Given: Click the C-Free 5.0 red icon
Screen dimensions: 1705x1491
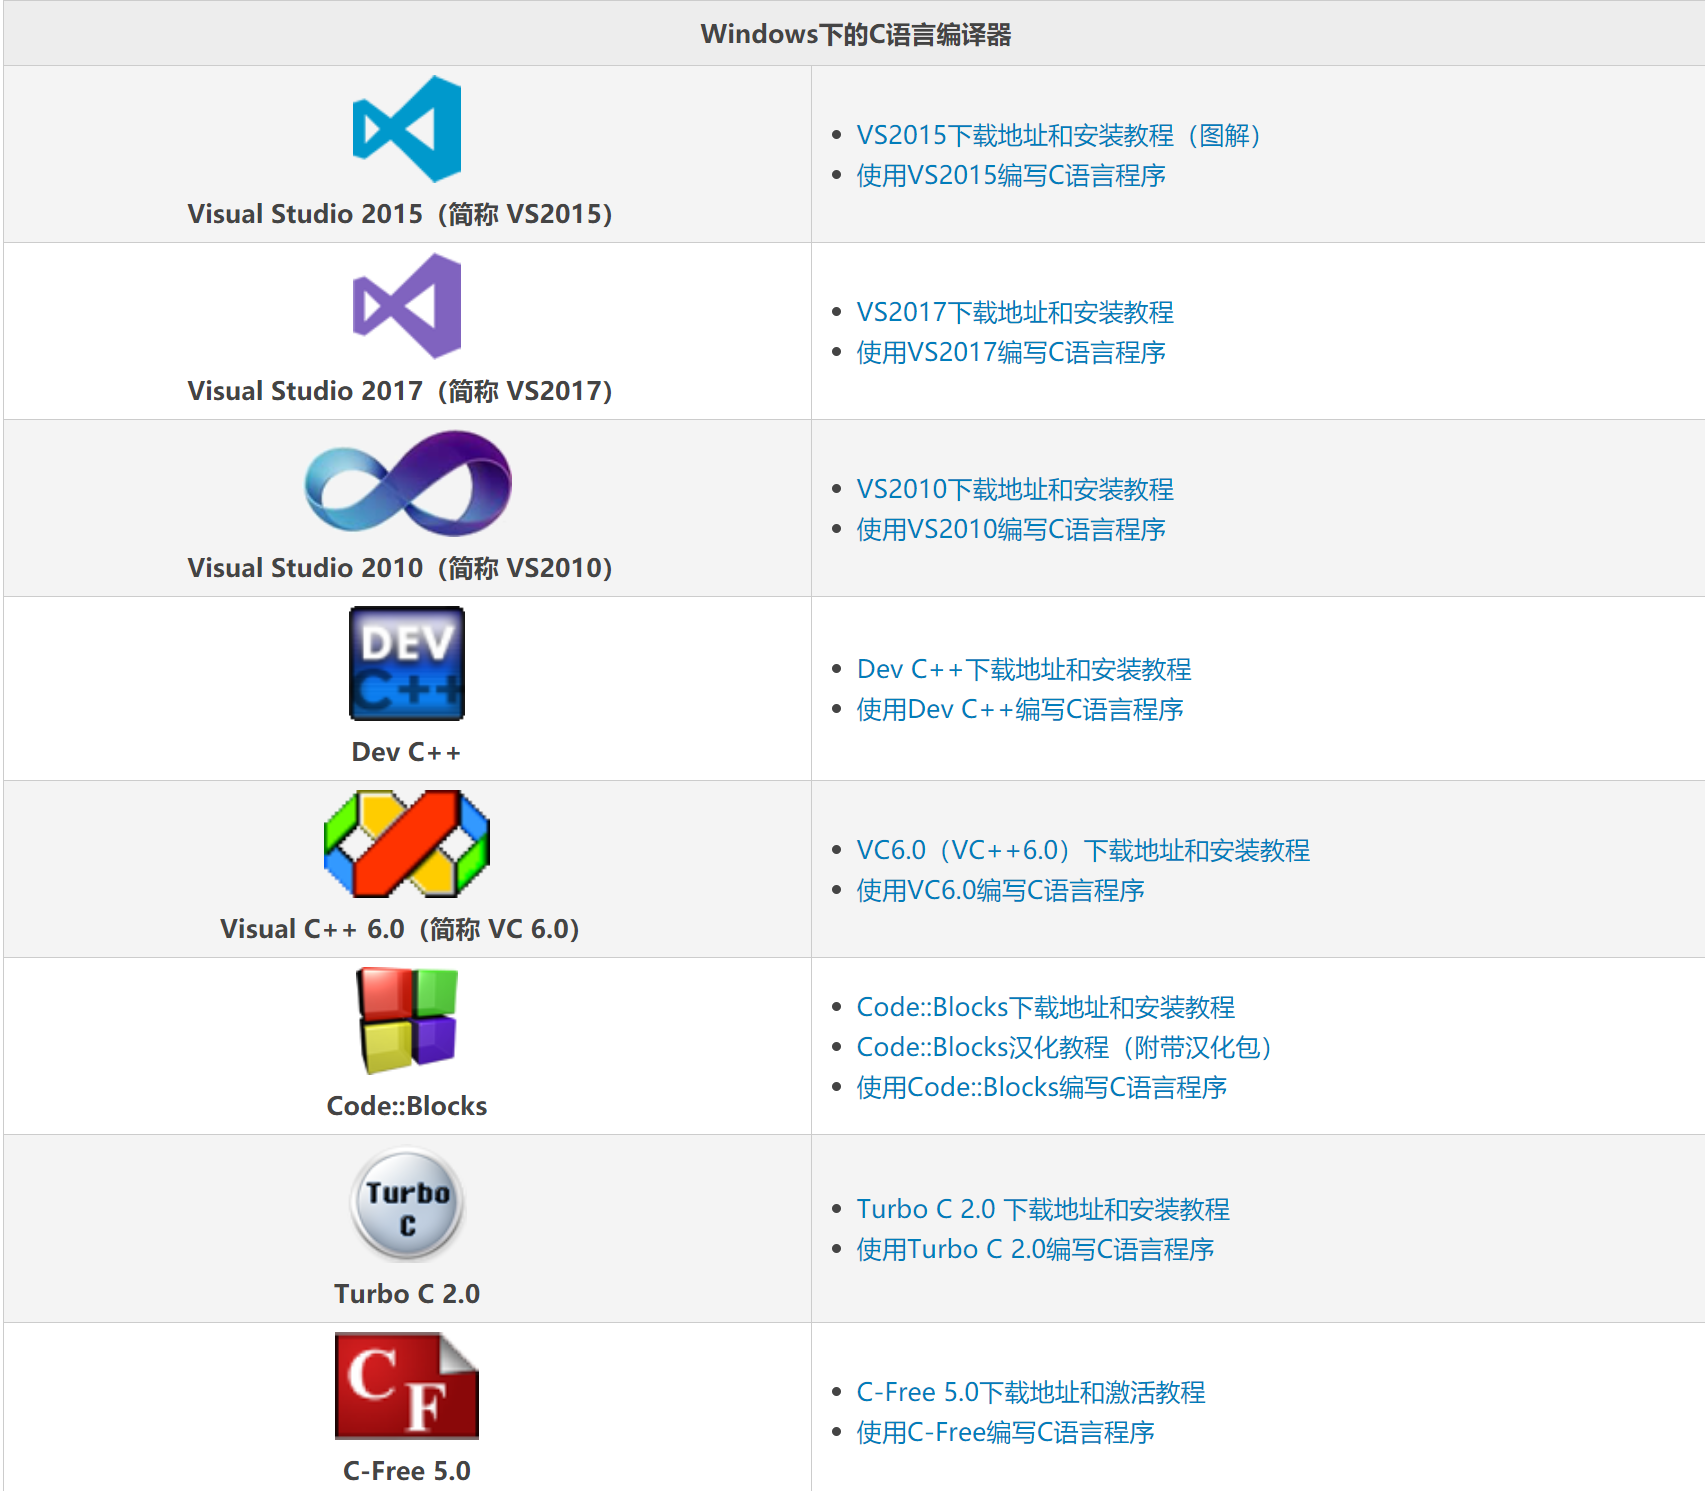Looking at the screenshot, I should 407,1385.
